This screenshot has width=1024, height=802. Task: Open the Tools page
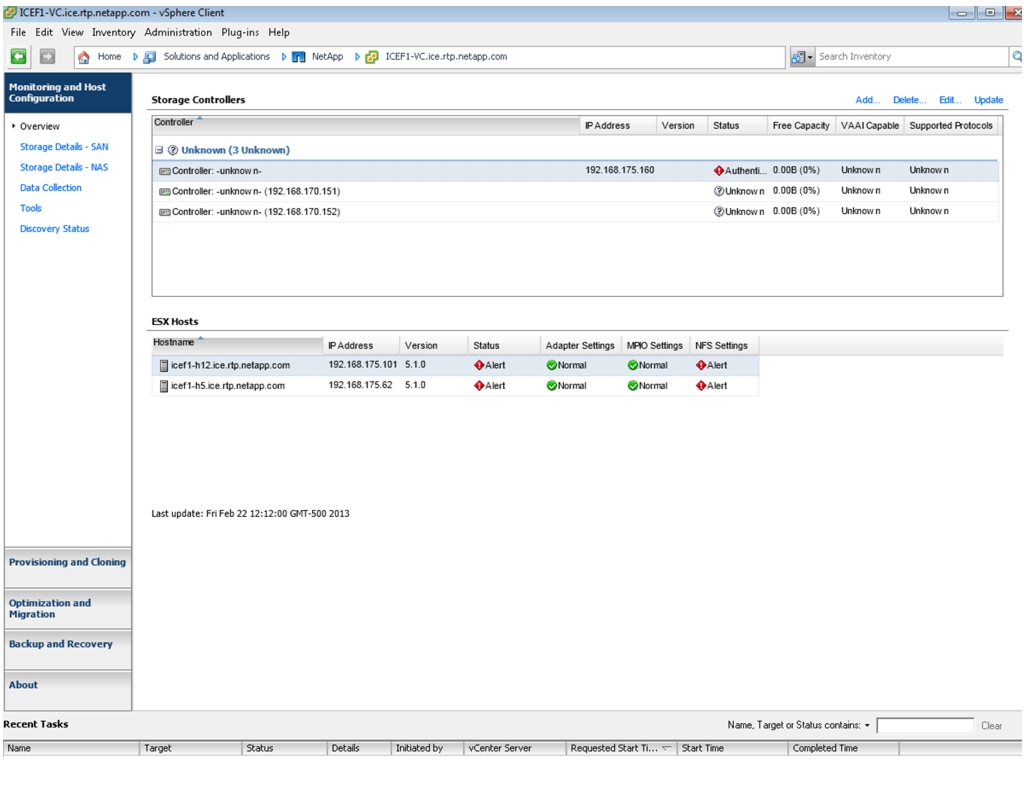coord(30,208)
